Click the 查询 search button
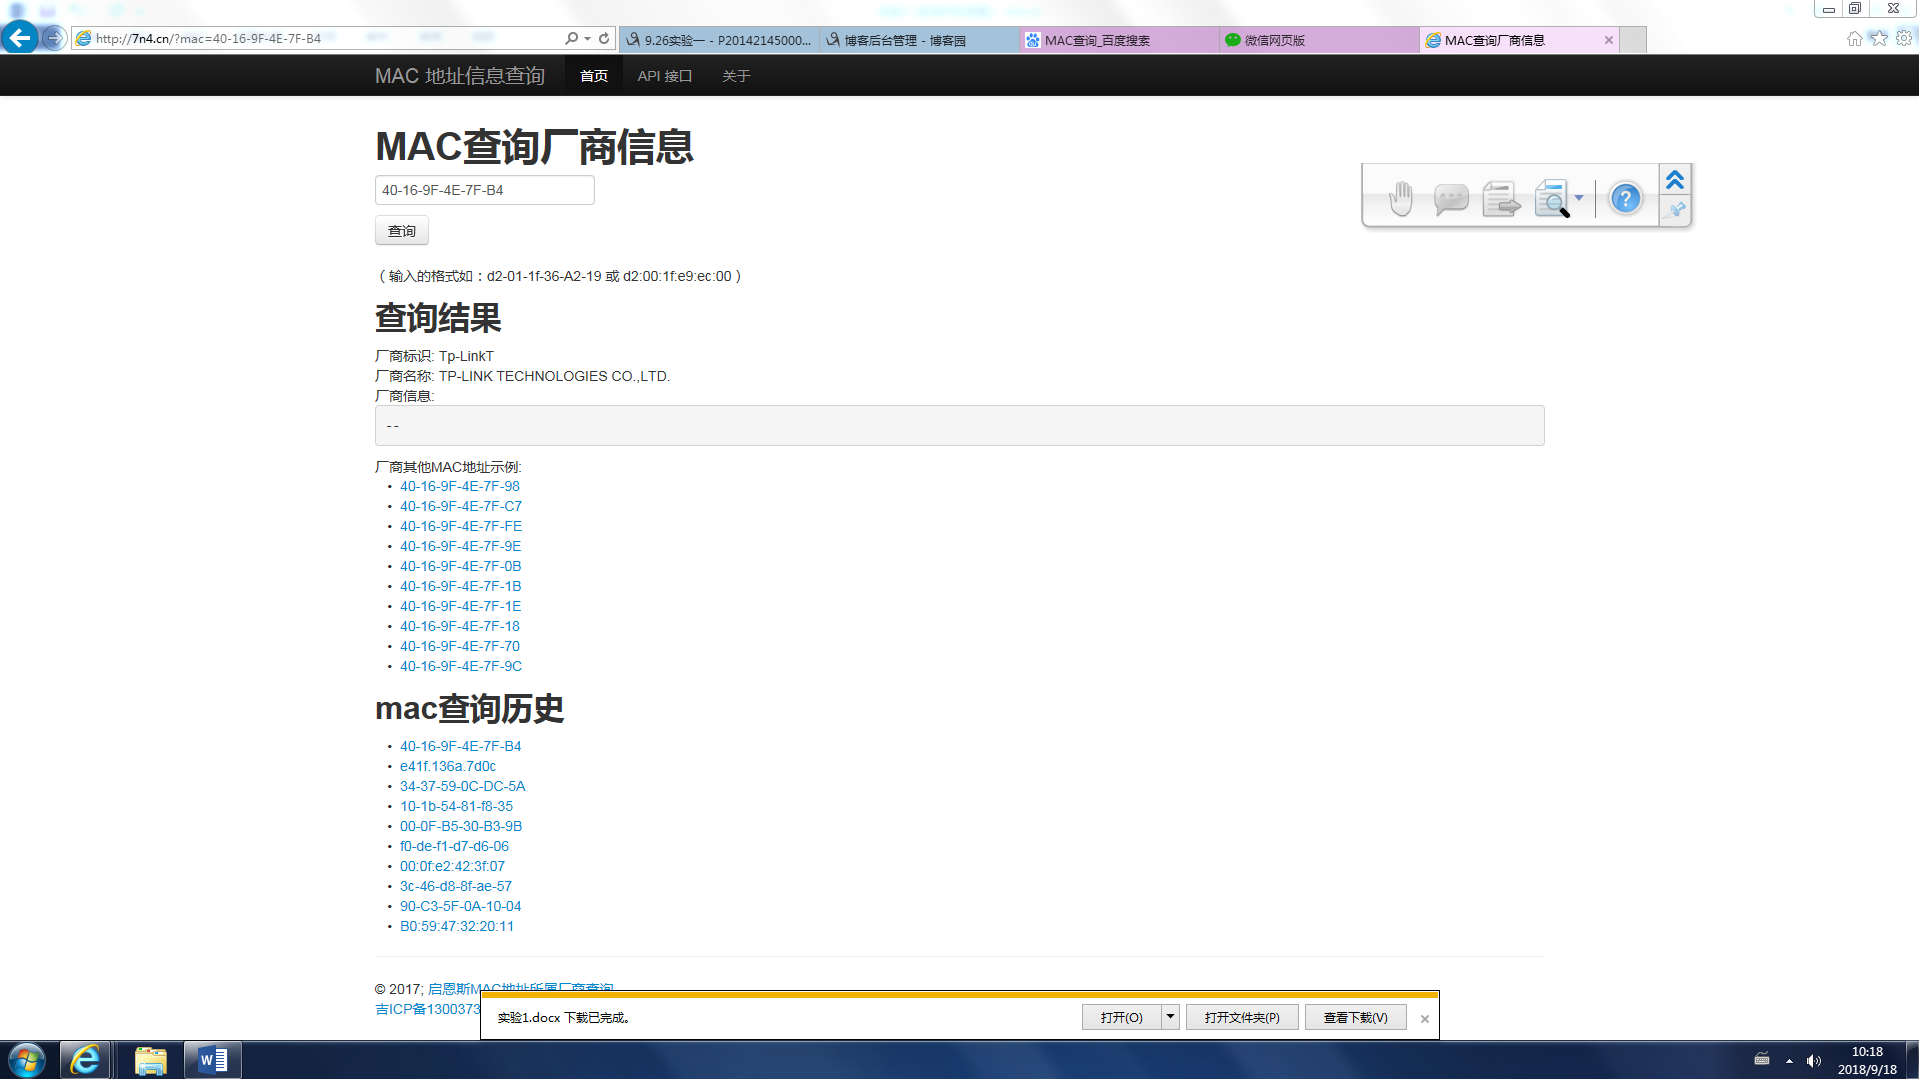 pyautogui.click(x=402, y=231)
